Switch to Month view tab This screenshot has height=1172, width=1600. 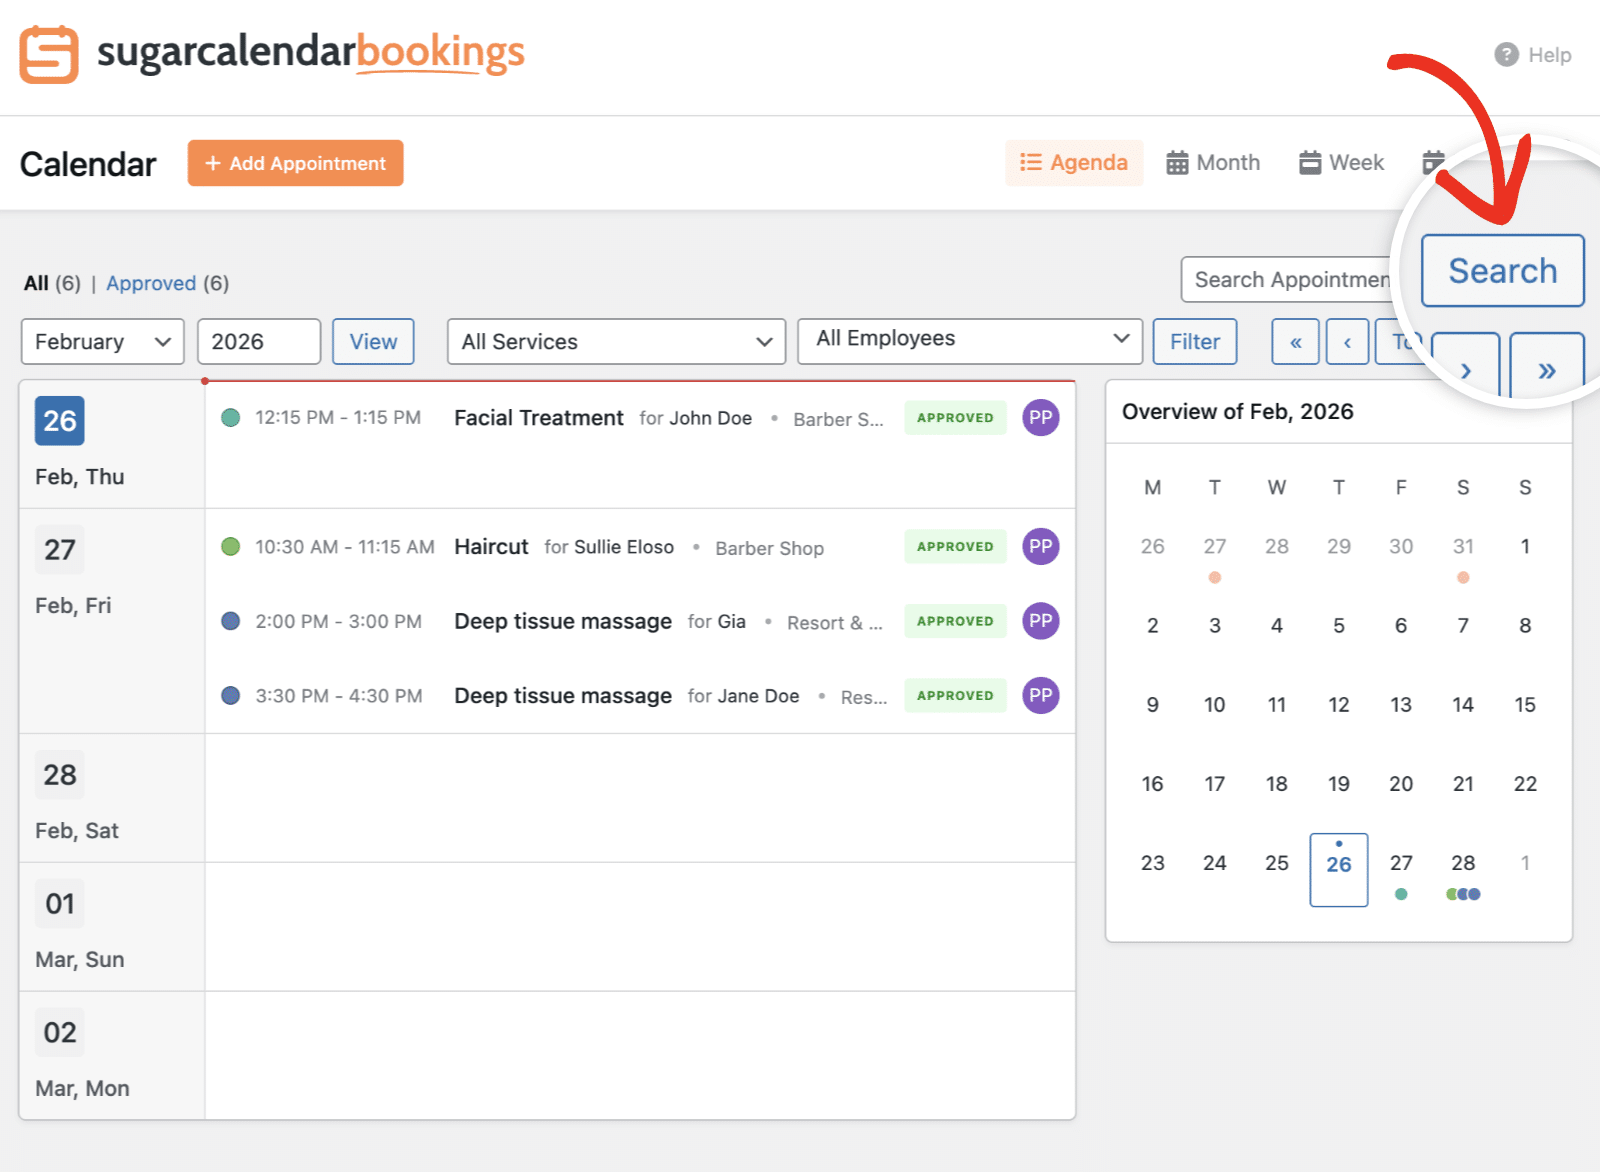coord(1213,163)
